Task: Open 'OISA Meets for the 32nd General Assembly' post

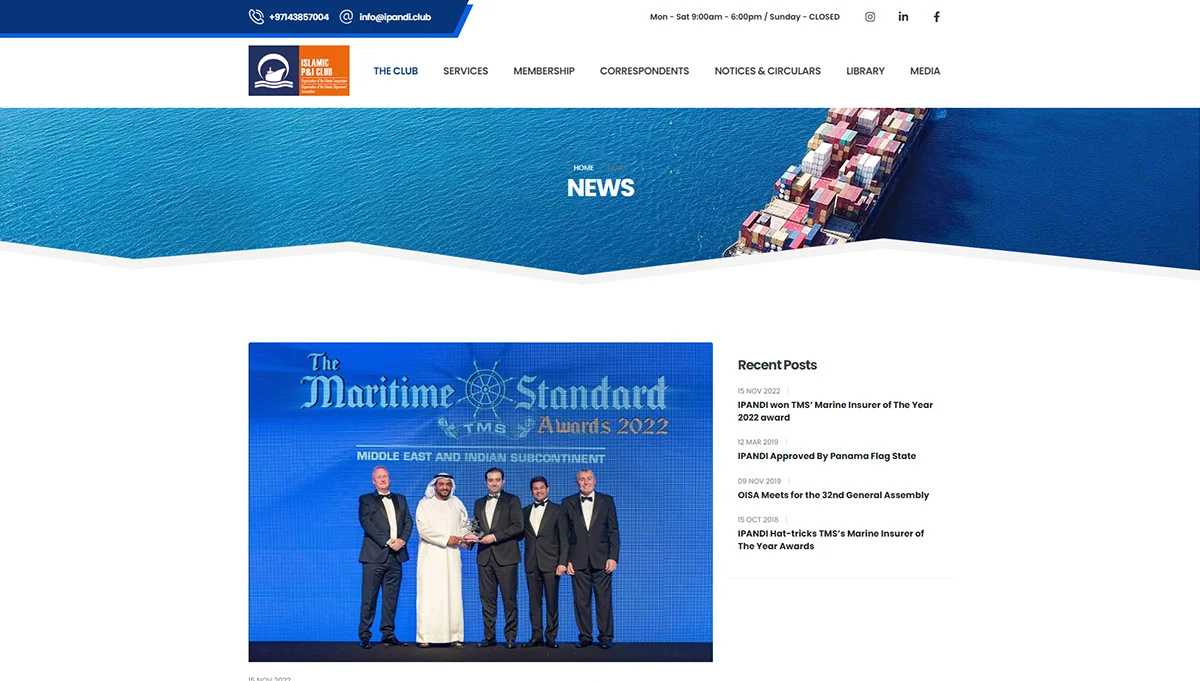Action: (833, 495)
